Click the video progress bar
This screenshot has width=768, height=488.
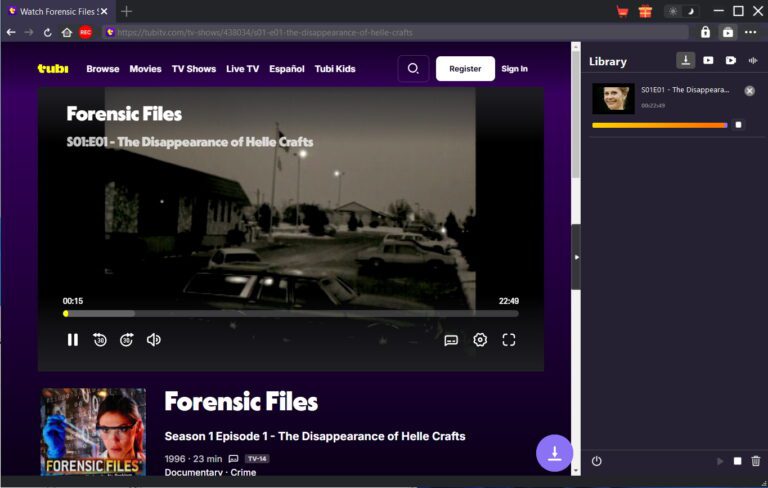tap(291, 314)
